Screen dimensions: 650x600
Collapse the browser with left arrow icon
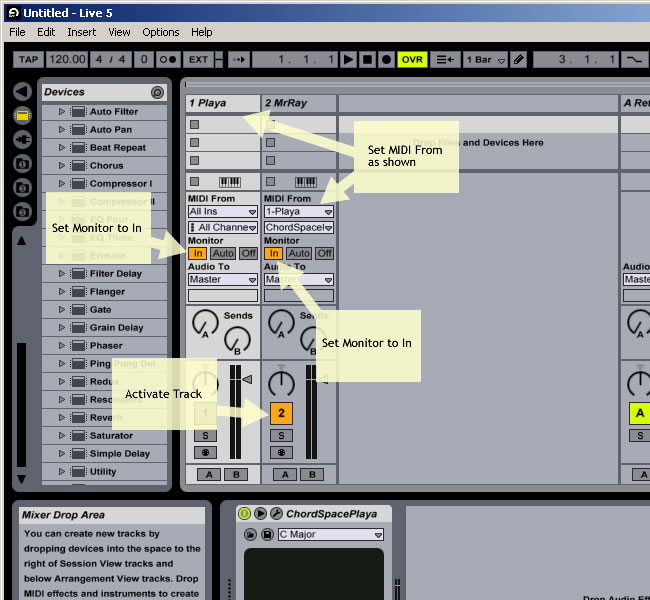pos(22,92)
